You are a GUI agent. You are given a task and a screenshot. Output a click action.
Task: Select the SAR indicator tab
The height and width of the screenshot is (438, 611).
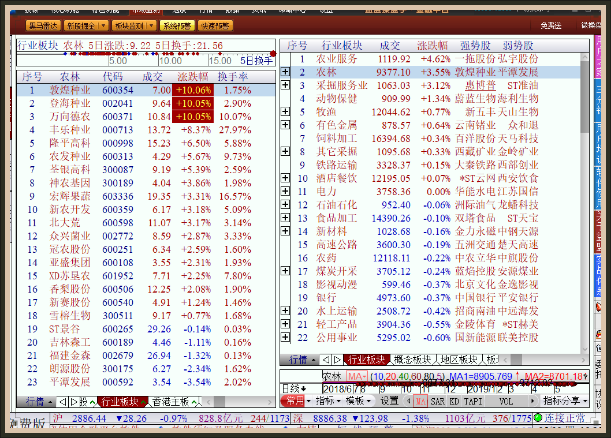tap(437, 401)
